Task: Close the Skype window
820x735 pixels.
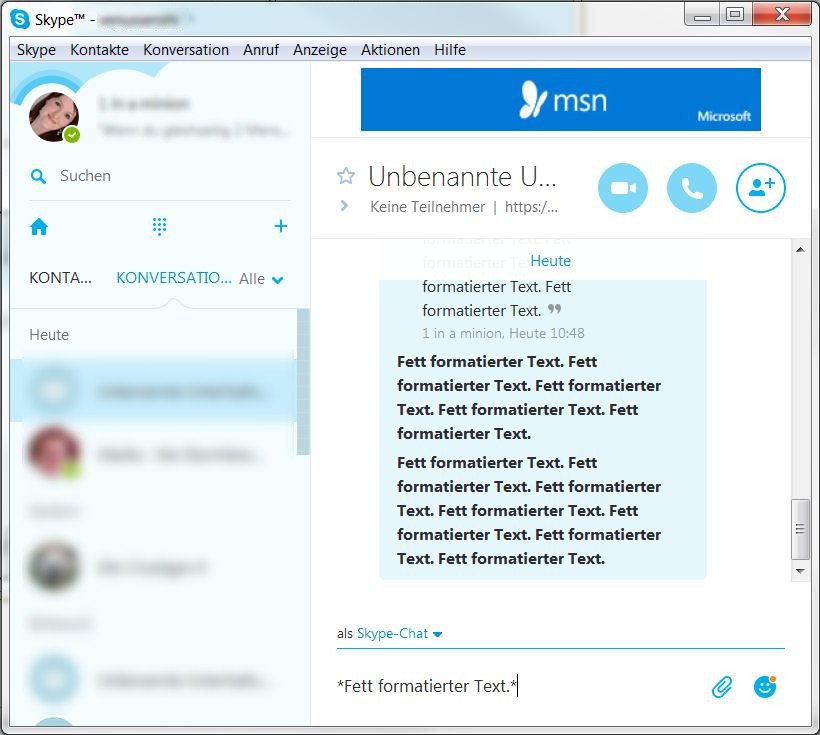Action: click(x=782, y=14)
